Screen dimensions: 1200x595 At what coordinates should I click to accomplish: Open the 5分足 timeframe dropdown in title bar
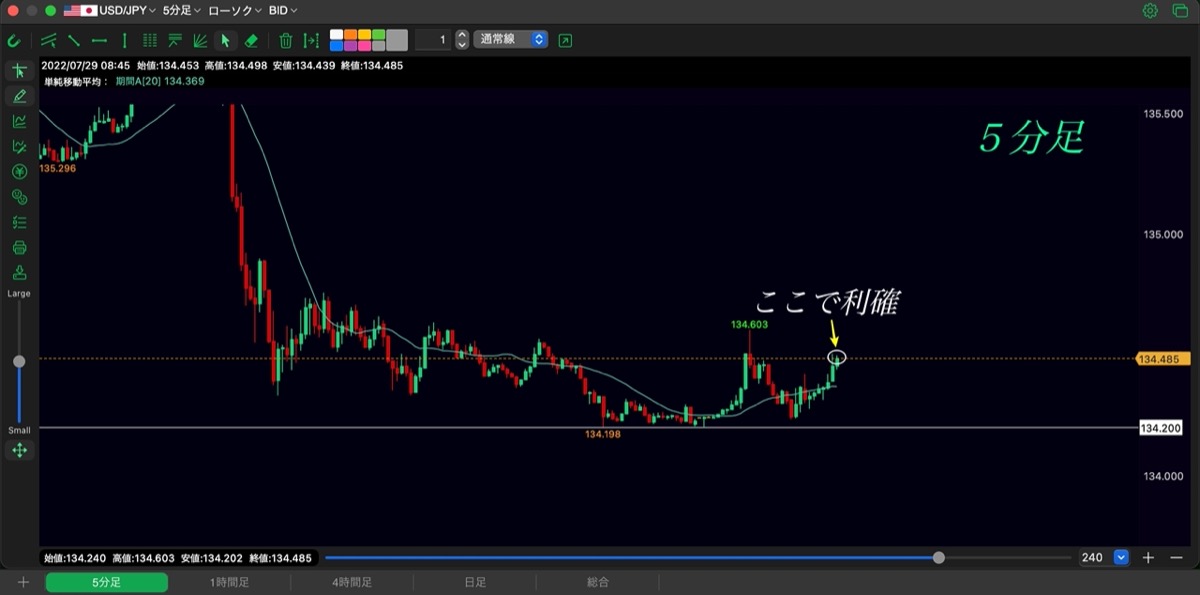click(x=182, y=10)
